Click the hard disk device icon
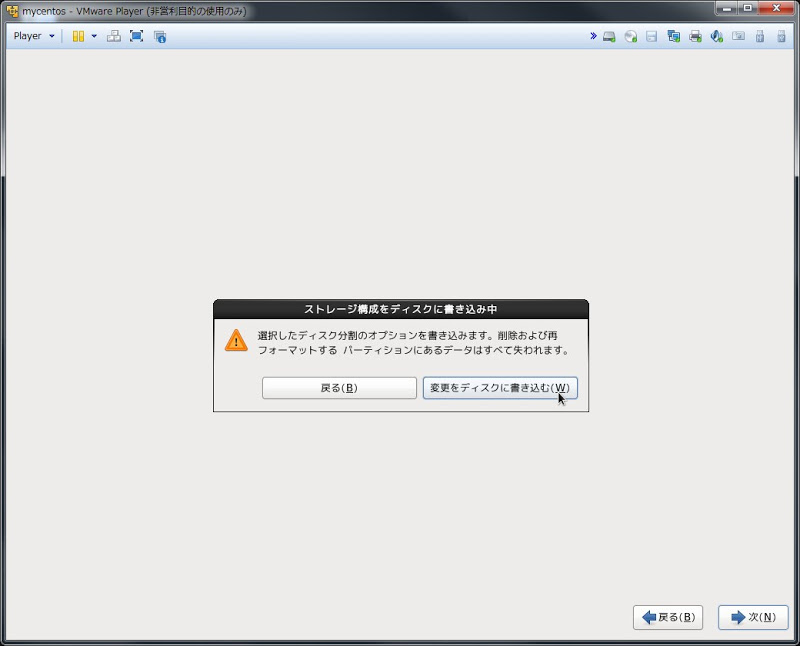This screenshot has width=800, height=646. (608, 36)
